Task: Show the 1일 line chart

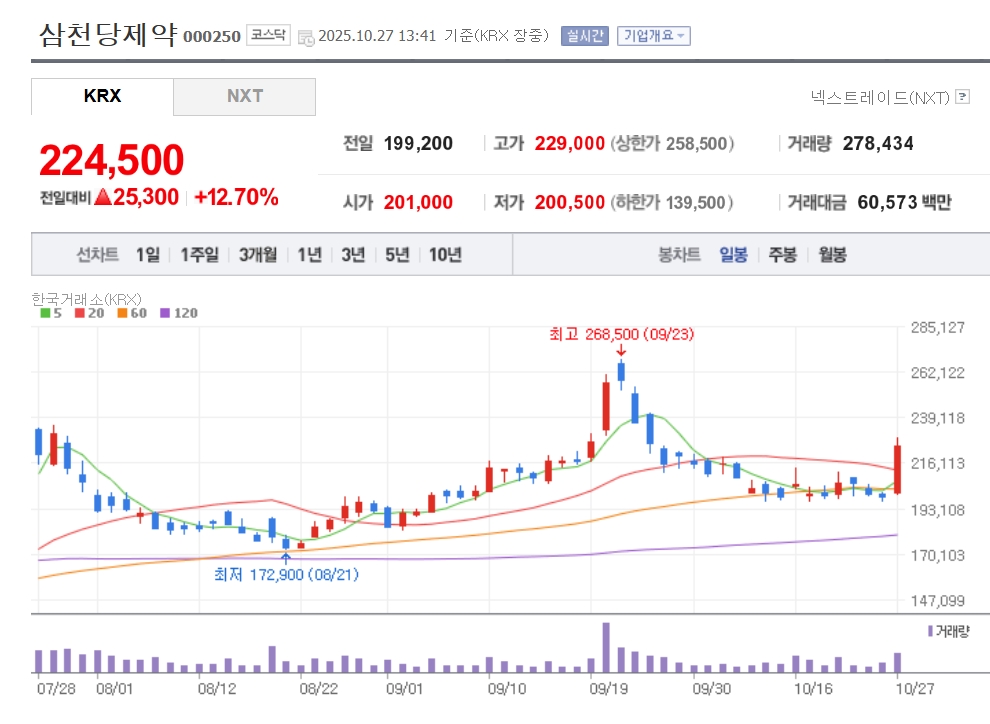Action: pos(147,254)
